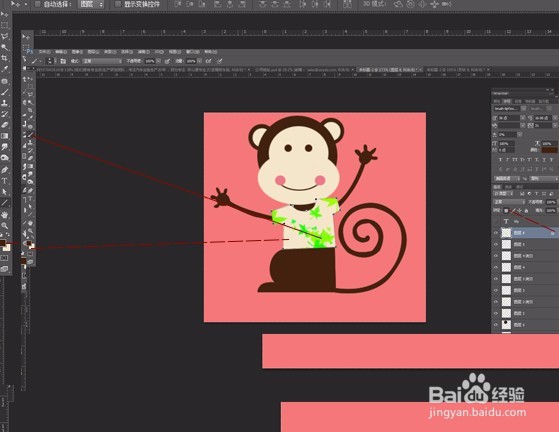
Task: Toggle Quick Mask mode in outer toolbar
Action: 4,258
